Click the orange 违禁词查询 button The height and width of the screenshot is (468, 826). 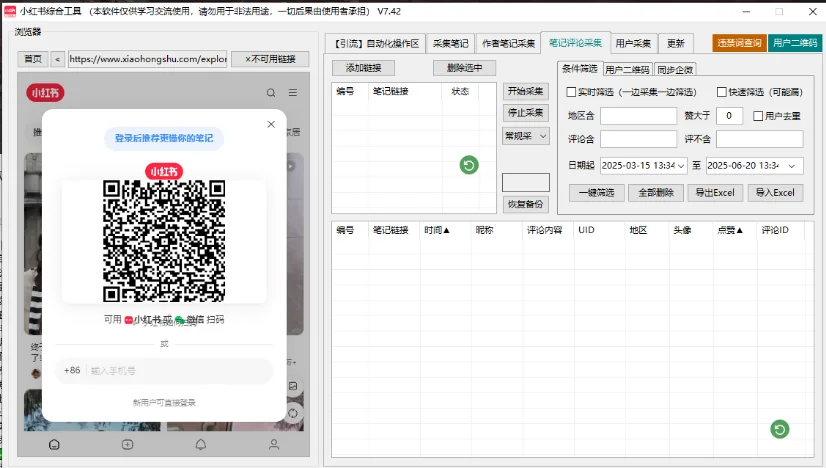coord(739,43)
